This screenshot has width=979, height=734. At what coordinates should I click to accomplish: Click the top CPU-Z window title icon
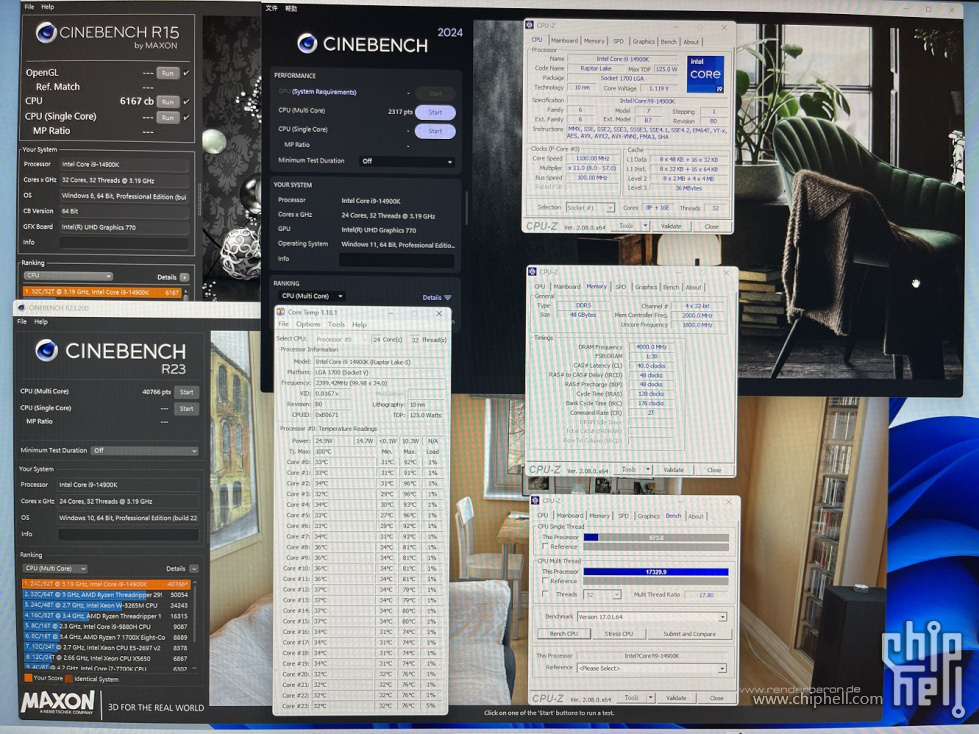coord(529,26)
